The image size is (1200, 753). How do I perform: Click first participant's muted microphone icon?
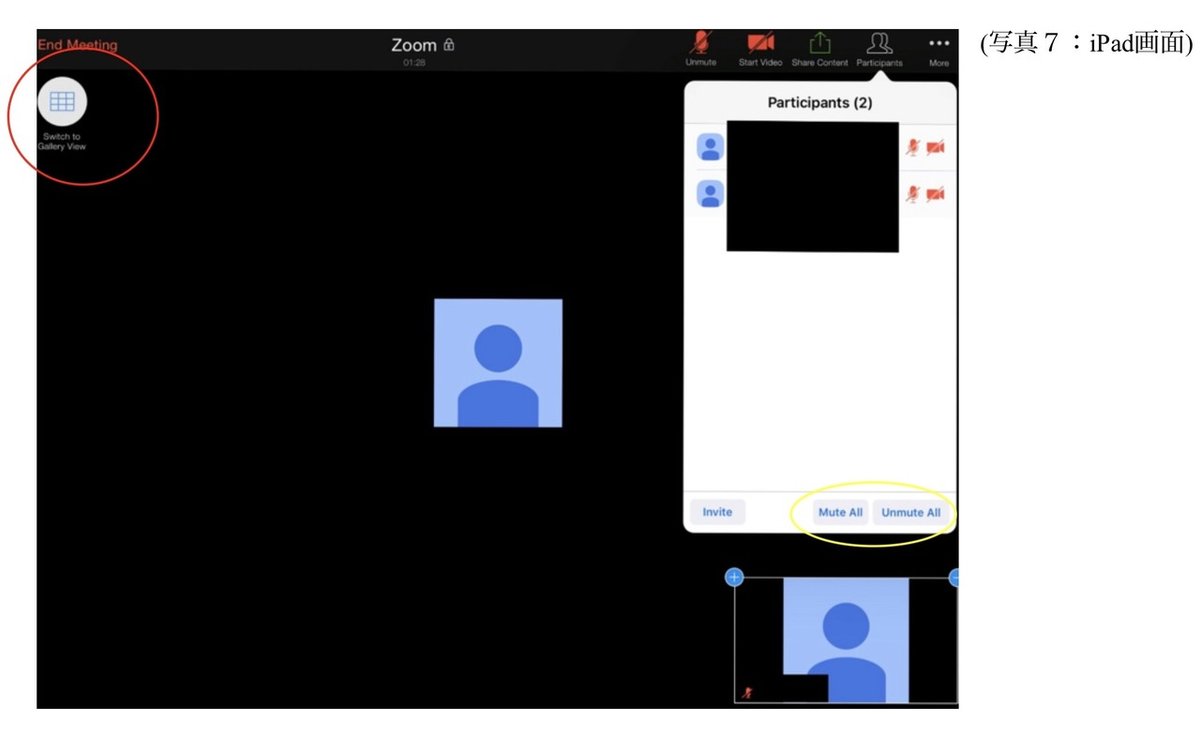(912, 148)
